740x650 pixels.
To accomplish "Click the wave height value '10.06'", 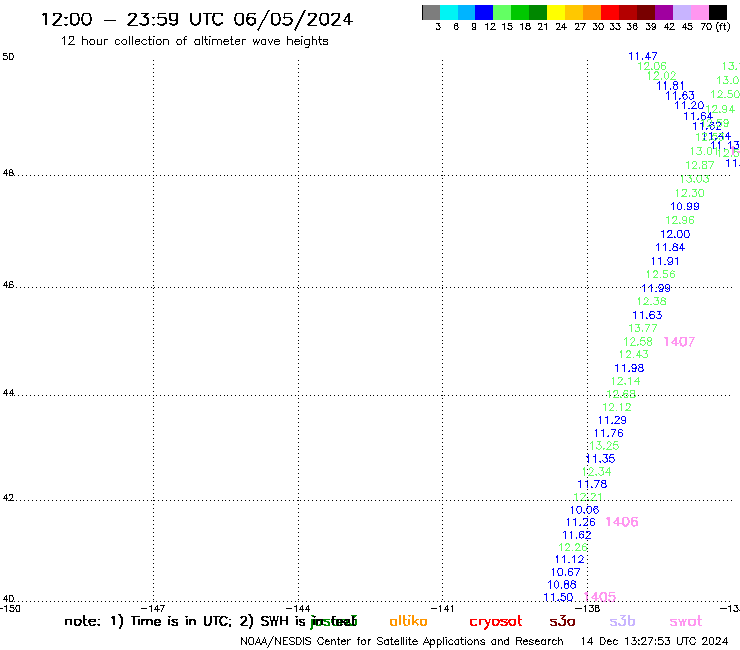I will pos(584,510).
